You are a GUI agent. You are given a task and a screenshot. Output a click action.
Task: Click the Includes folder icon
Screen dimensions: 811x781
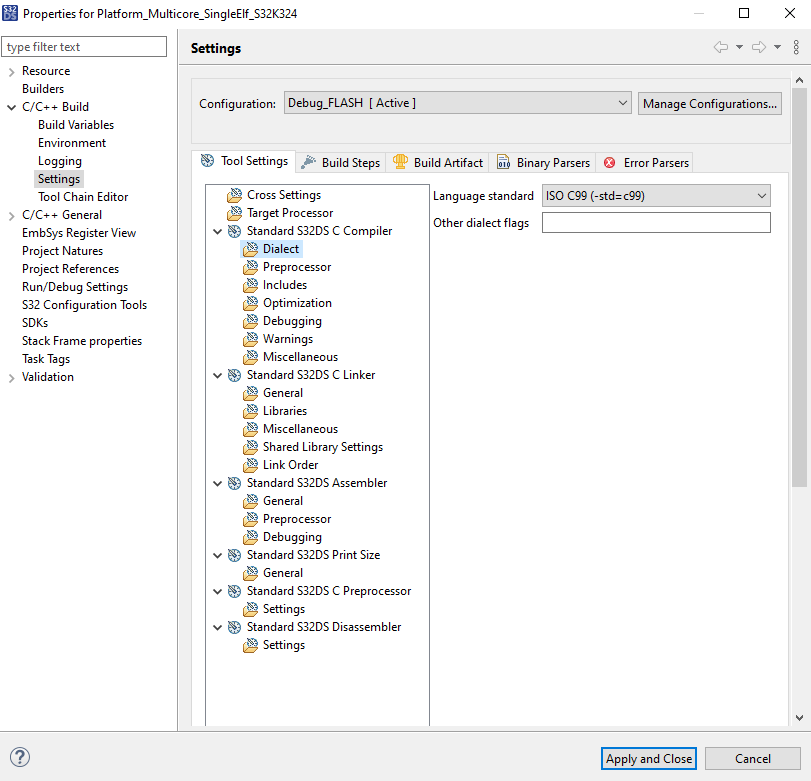coord(250,285)
